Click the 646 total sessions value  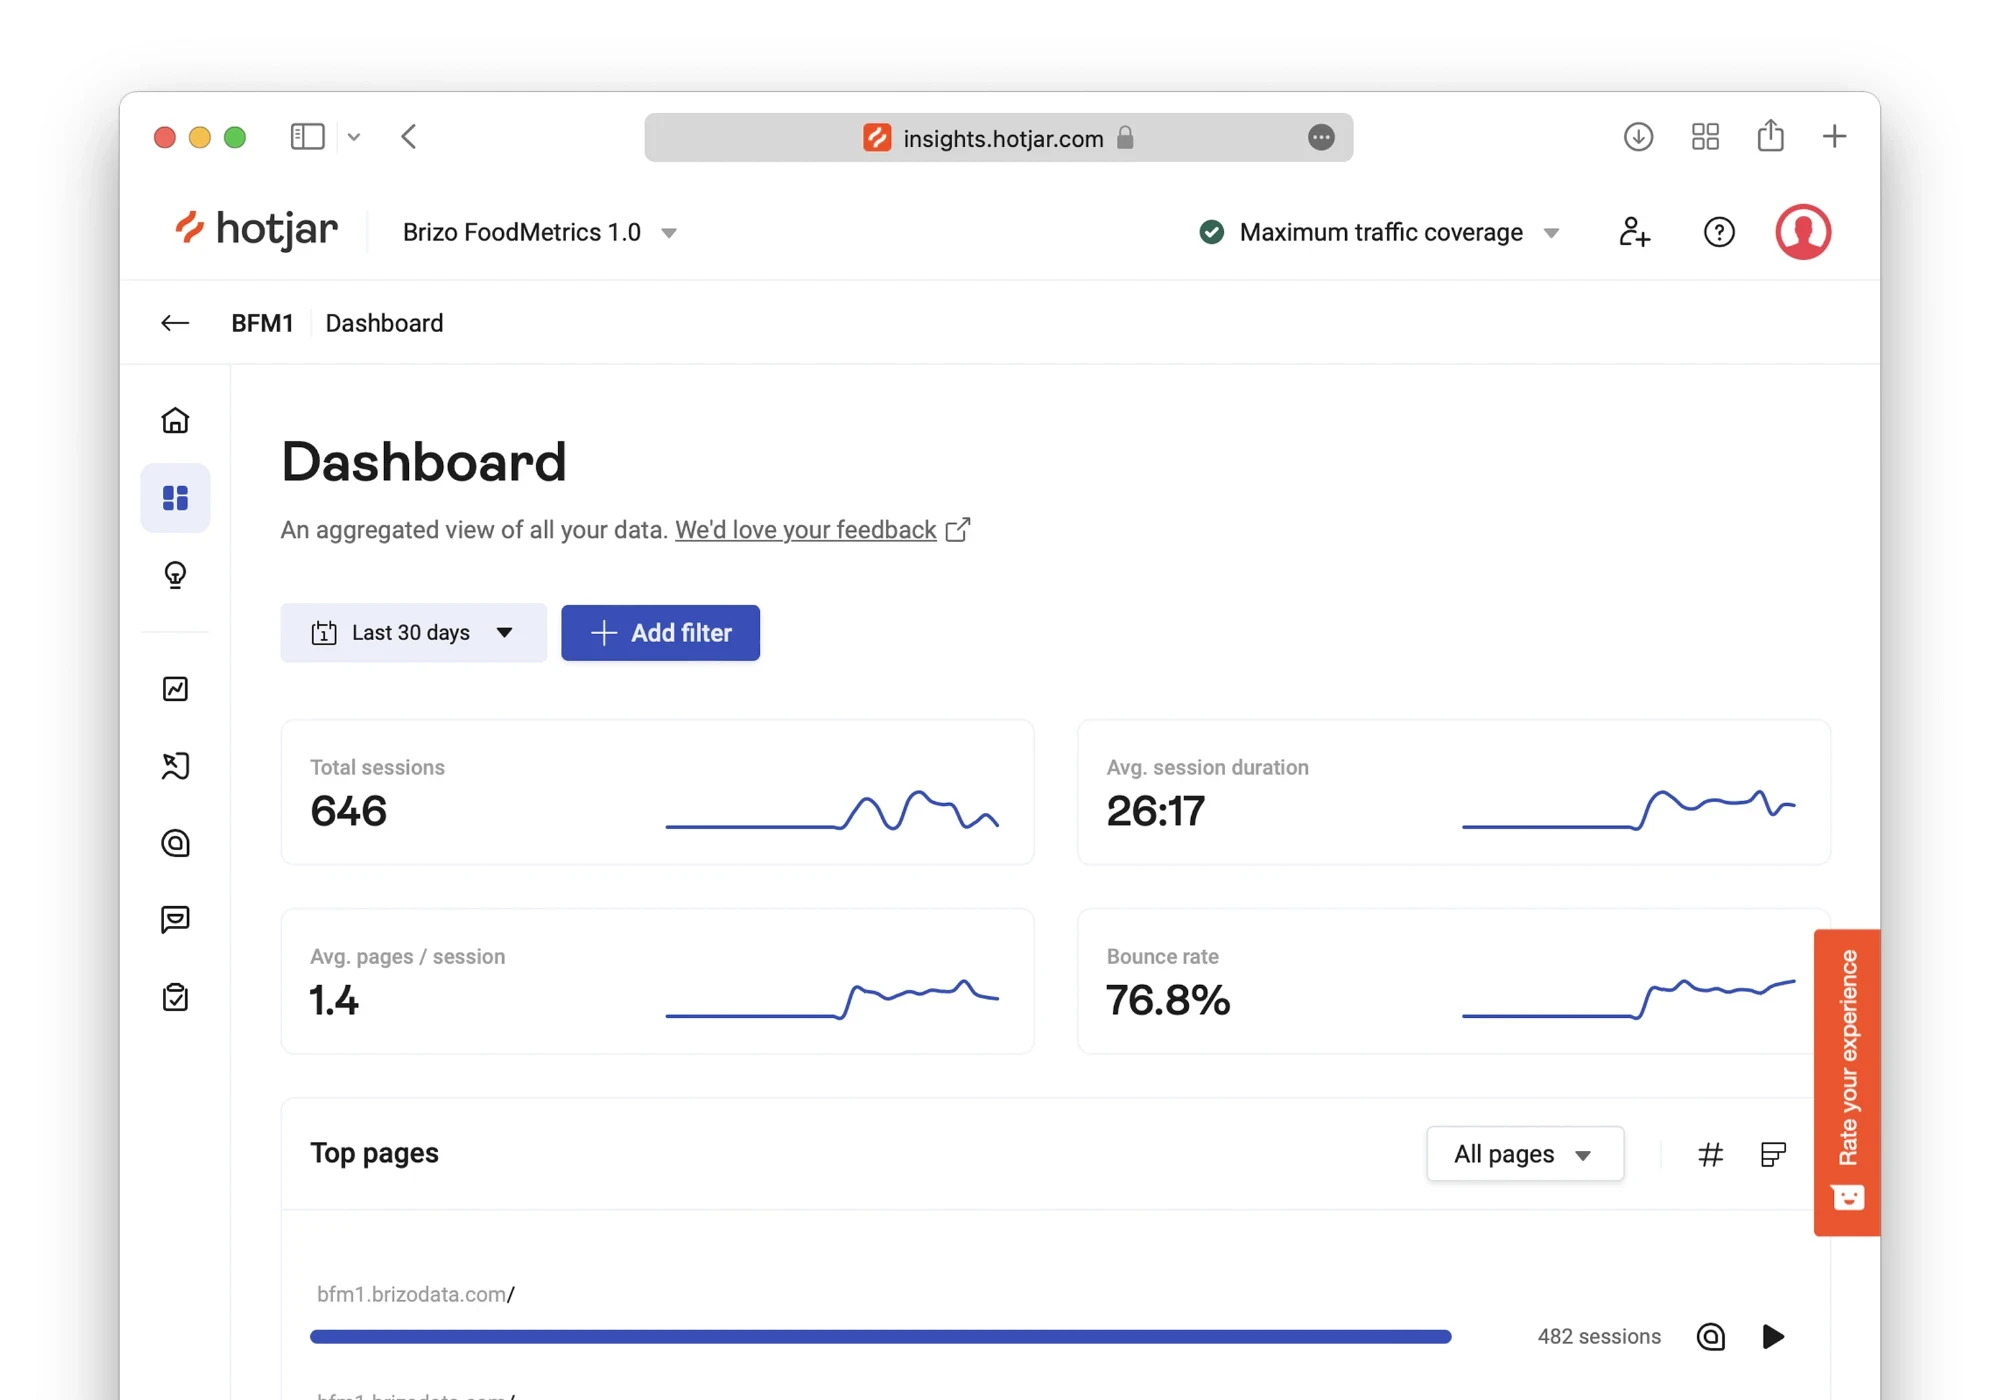(x=348, y=811)
